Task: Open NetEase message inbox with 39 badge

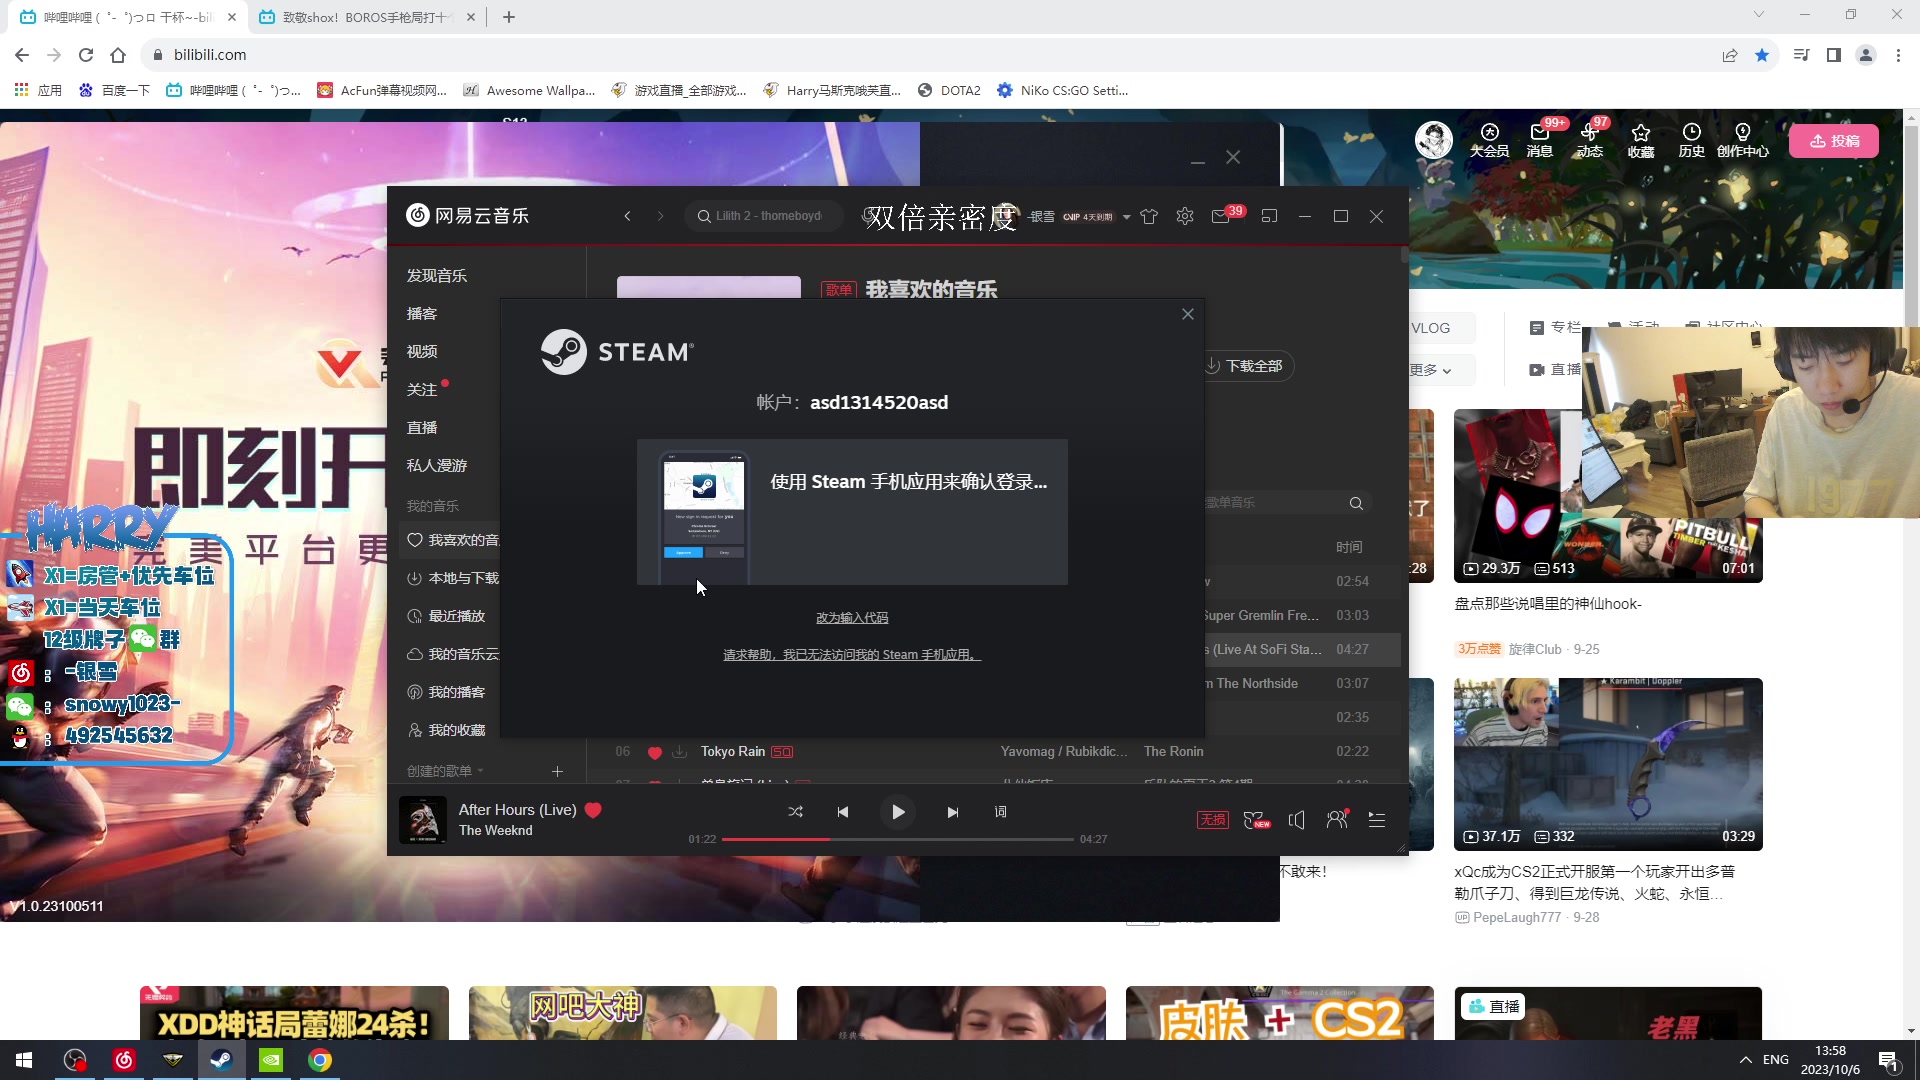Action: click(x=1222, y=216)
